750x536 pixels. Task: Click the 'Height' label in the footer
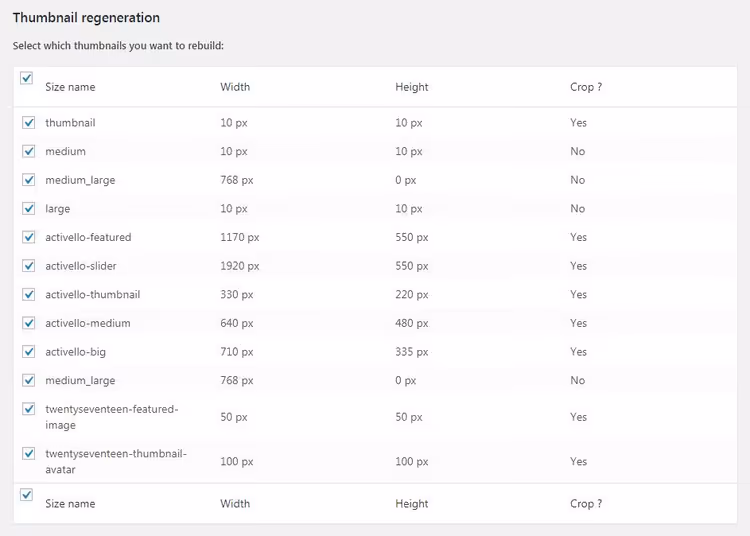(412, 503)
